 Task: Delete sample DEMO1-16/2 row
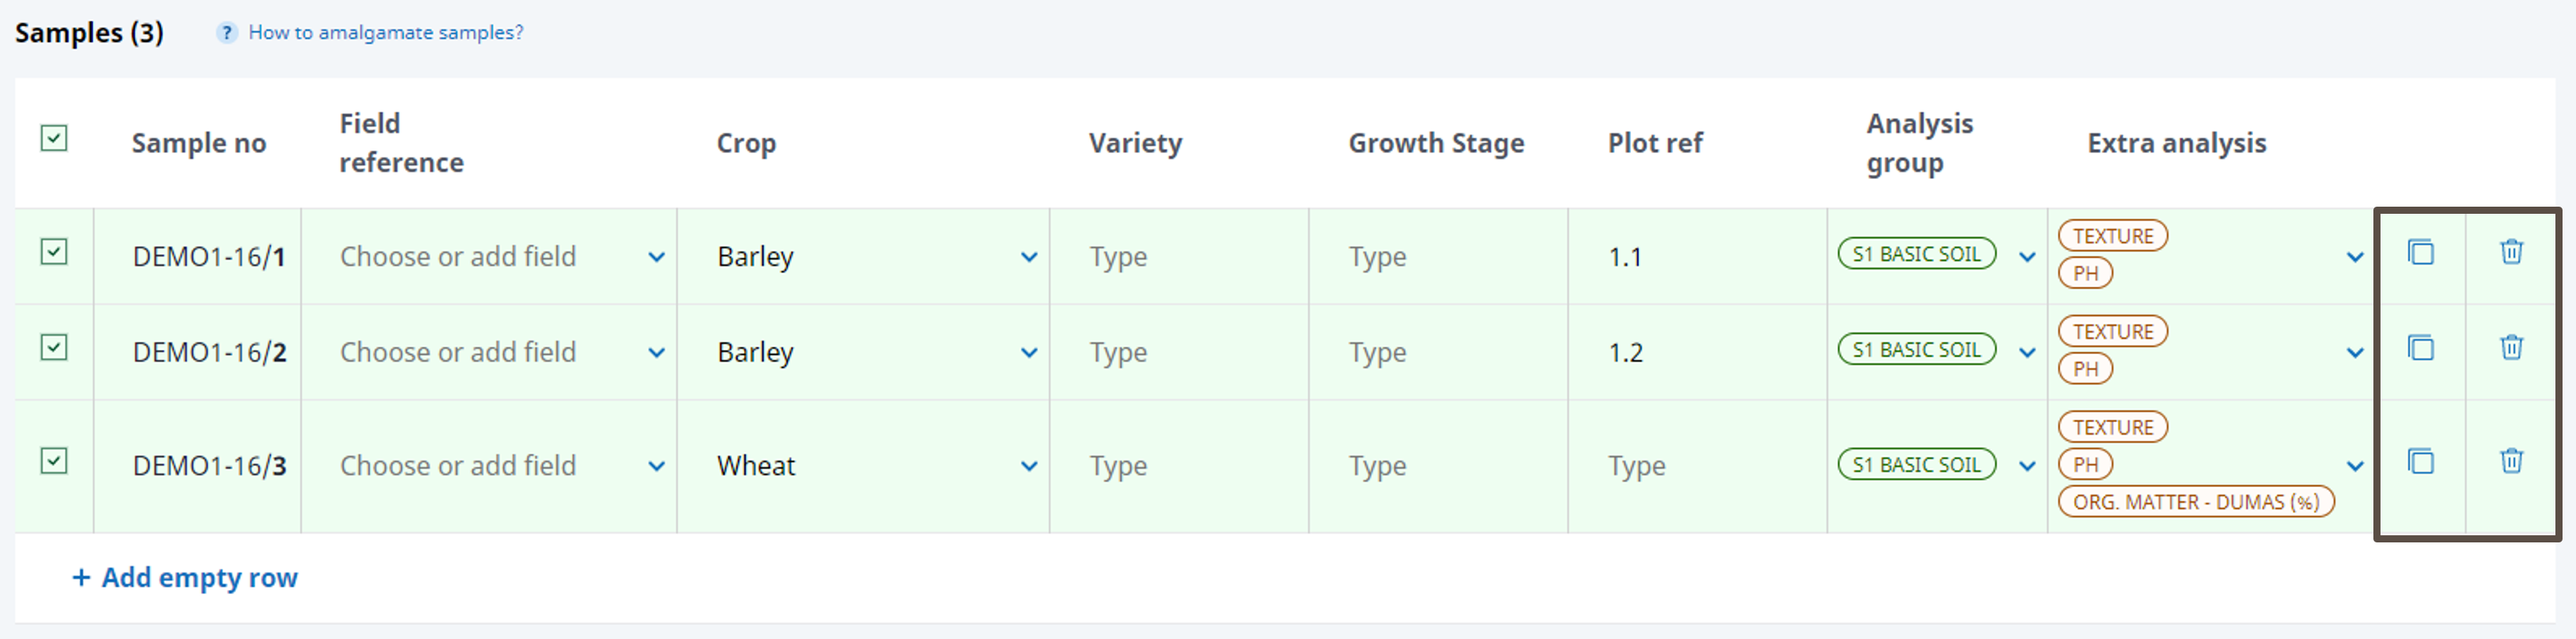2511,348
